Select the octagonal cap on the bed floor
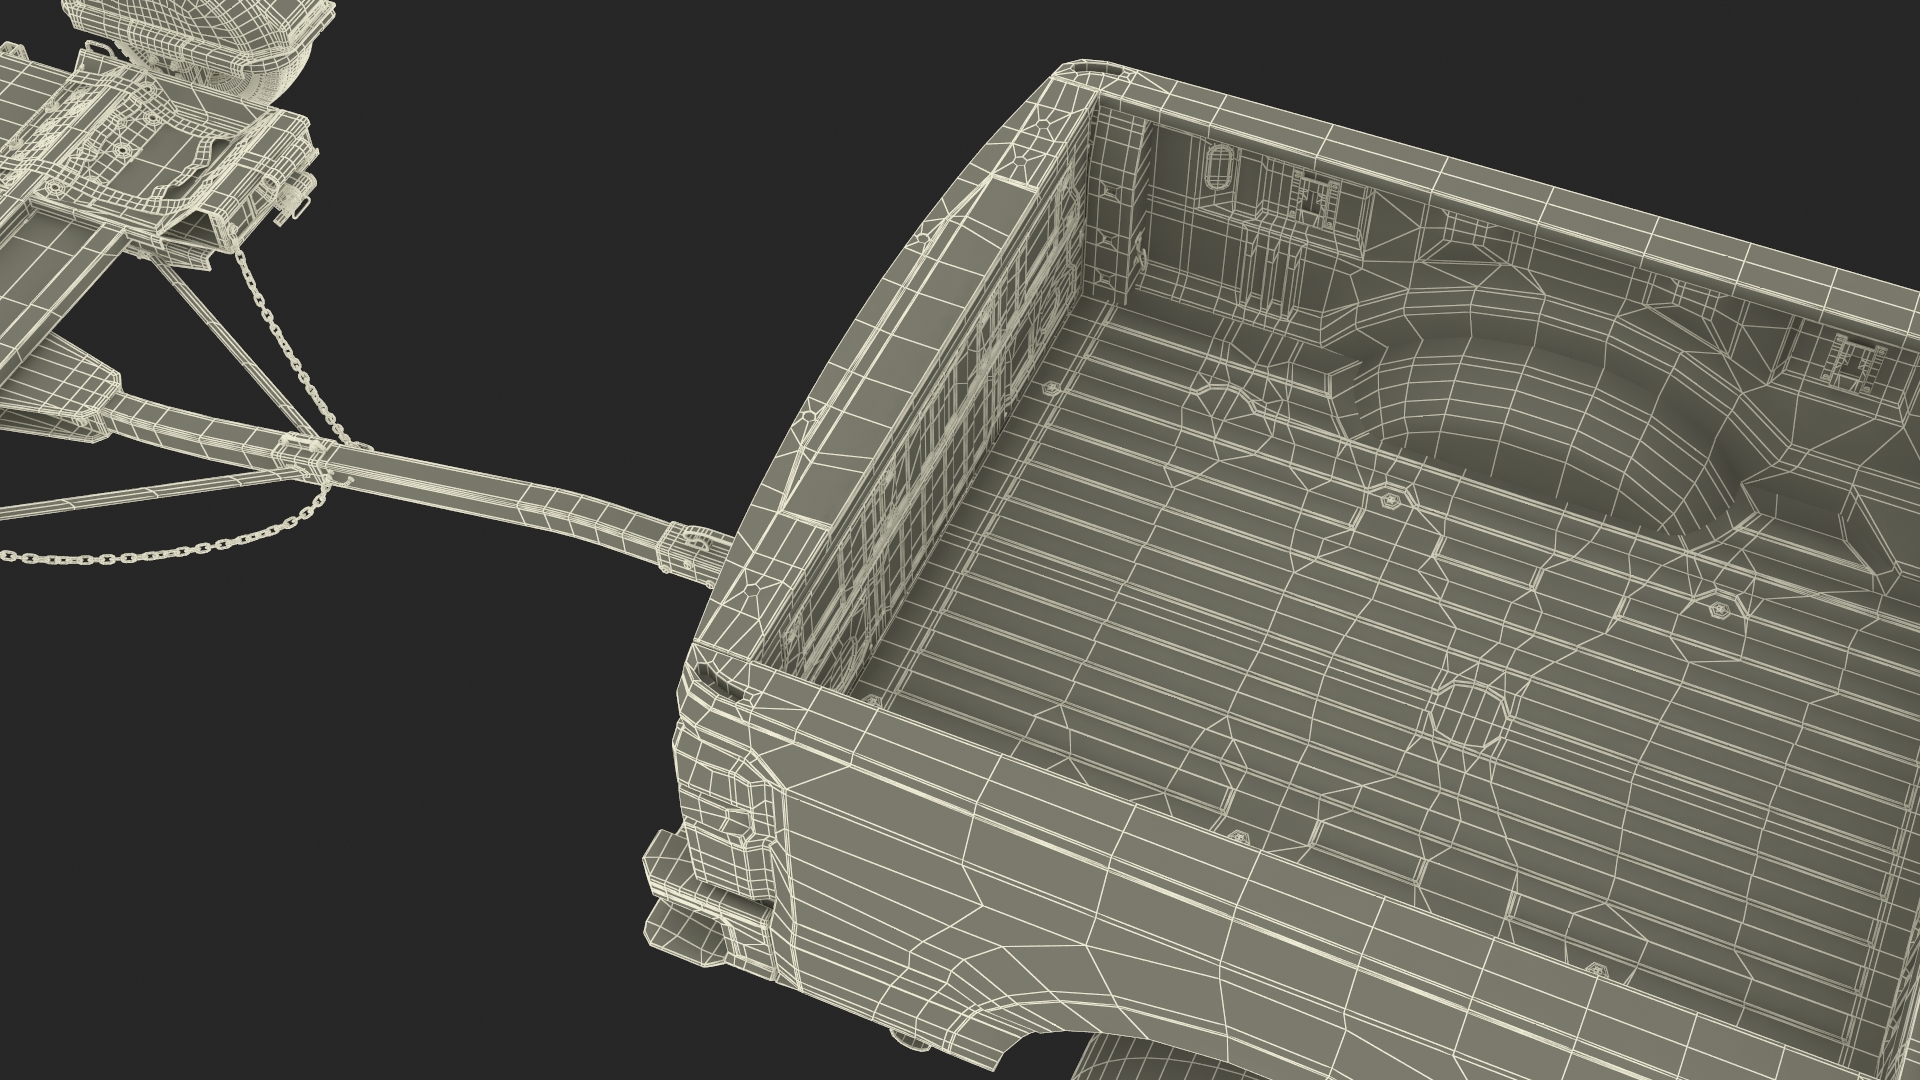Image resolution: width=1920 pixels, height=1080 pixels. click(1468, 716)
